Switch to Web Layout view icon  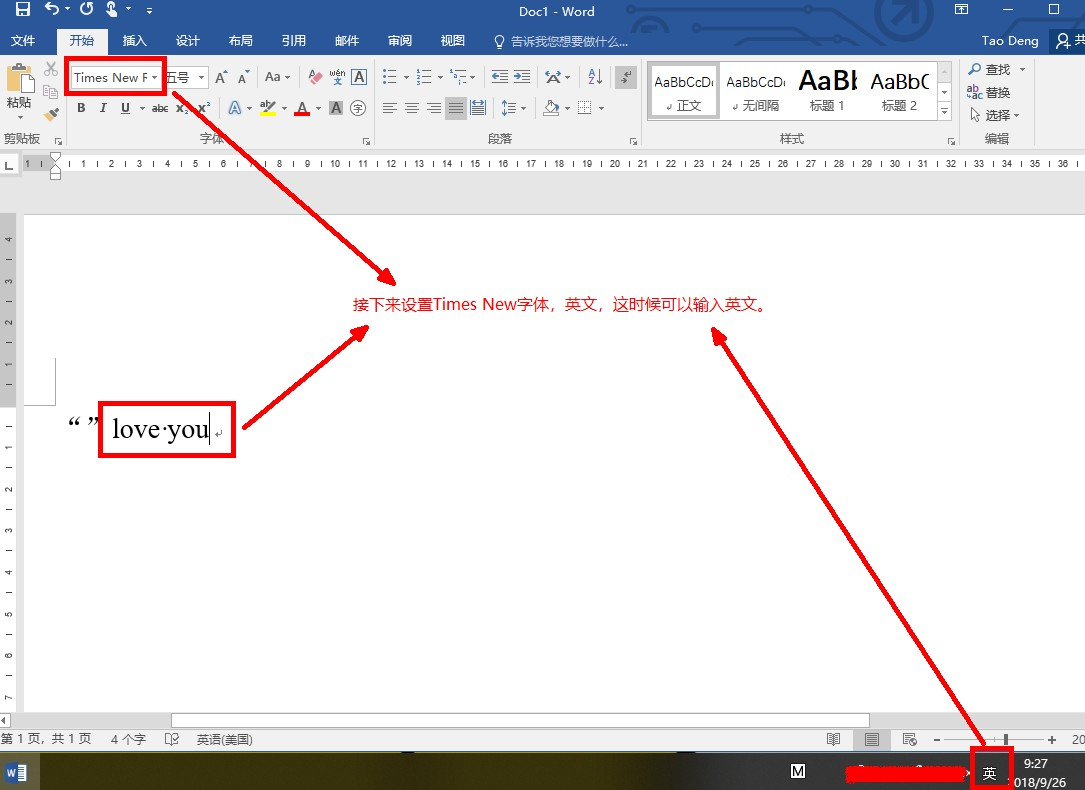pos(910,740)
